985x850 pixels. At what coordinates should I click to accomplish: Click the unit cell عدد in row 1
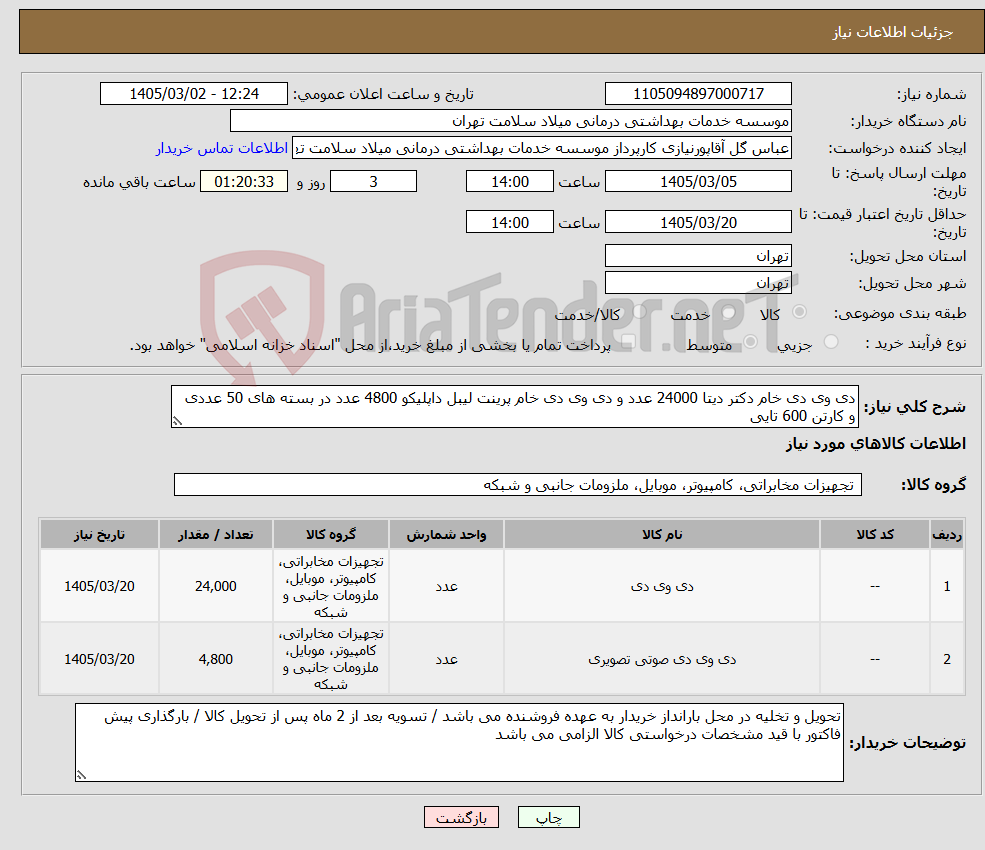point(446,586)
